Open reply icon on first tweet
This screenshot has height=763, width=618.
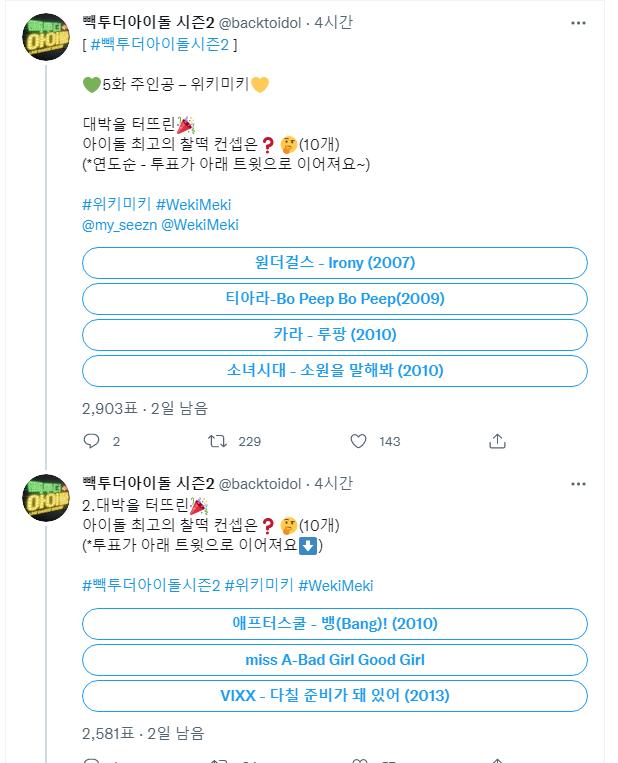click(x=91, y=441)
